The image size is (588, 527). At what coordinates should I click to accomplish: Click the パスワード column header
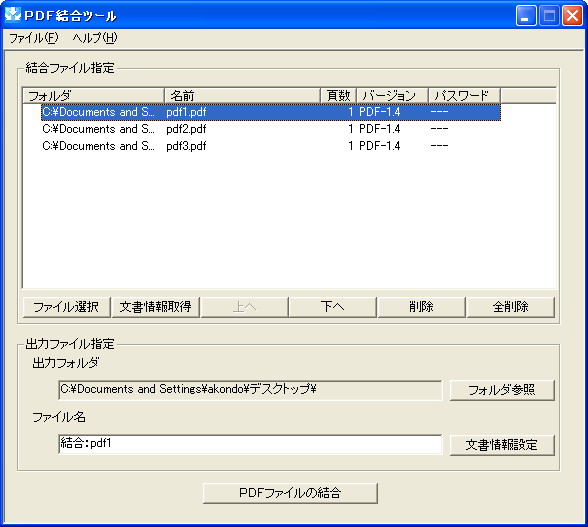point(464,96)
